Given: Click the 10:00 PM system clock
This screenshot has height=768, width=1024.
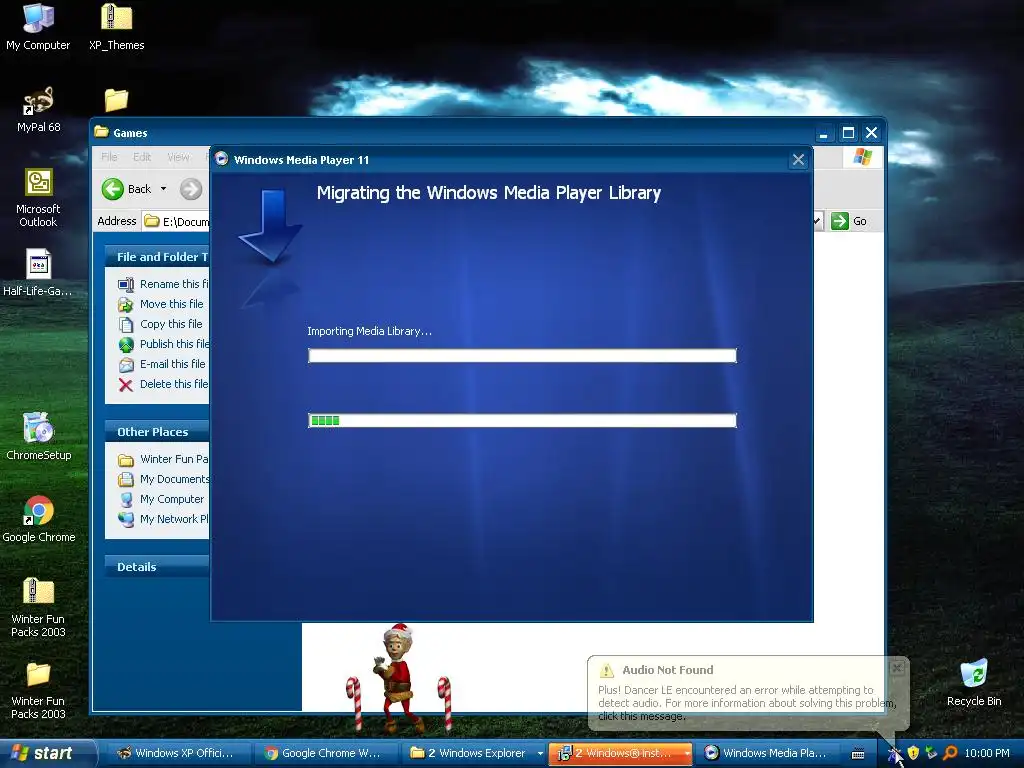Looking at the screenshot, I should point(987,753).
